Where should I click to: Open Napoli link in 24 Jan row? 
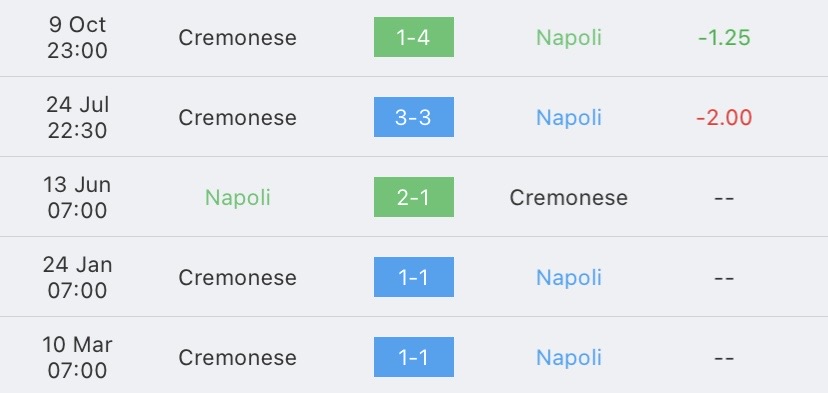tap(569, 278)
